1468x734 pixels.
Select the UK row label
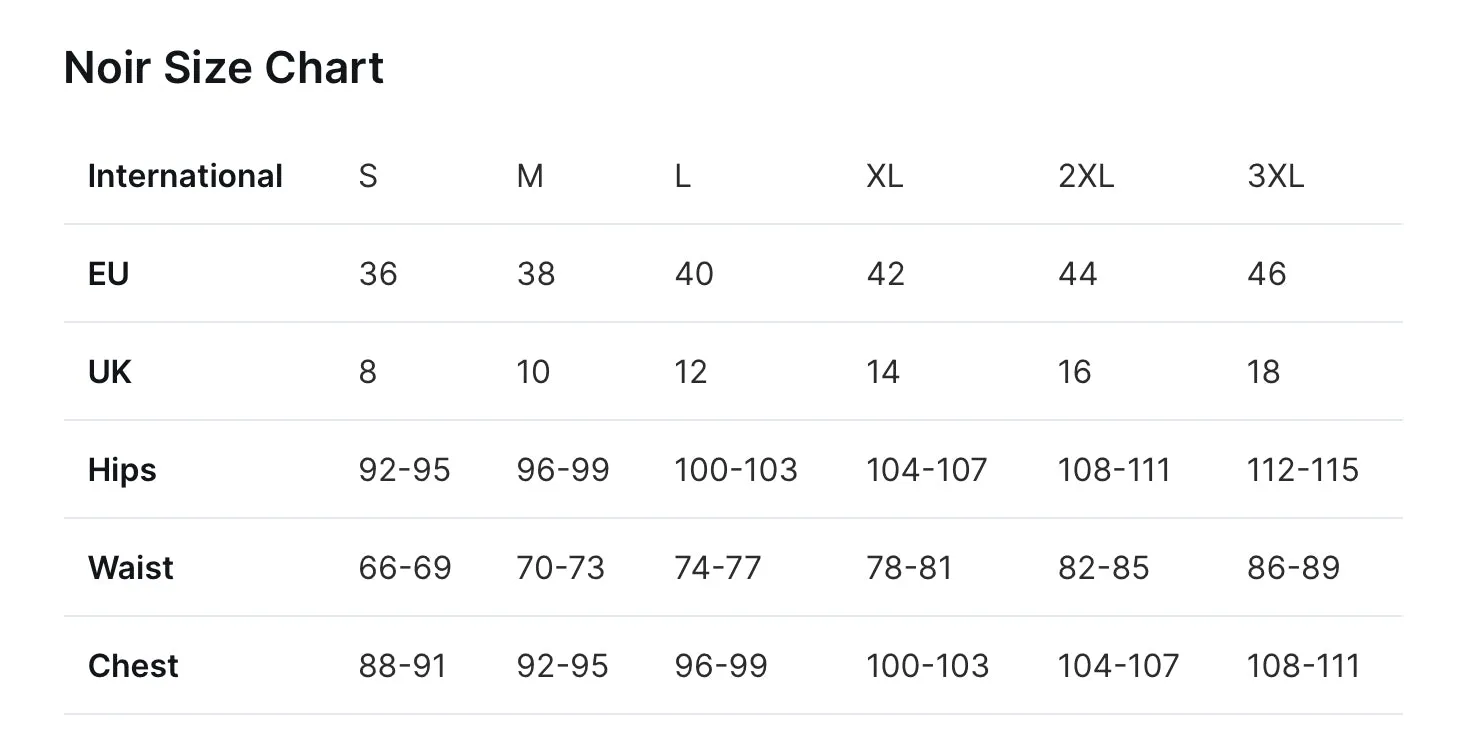tap(110, 372)
